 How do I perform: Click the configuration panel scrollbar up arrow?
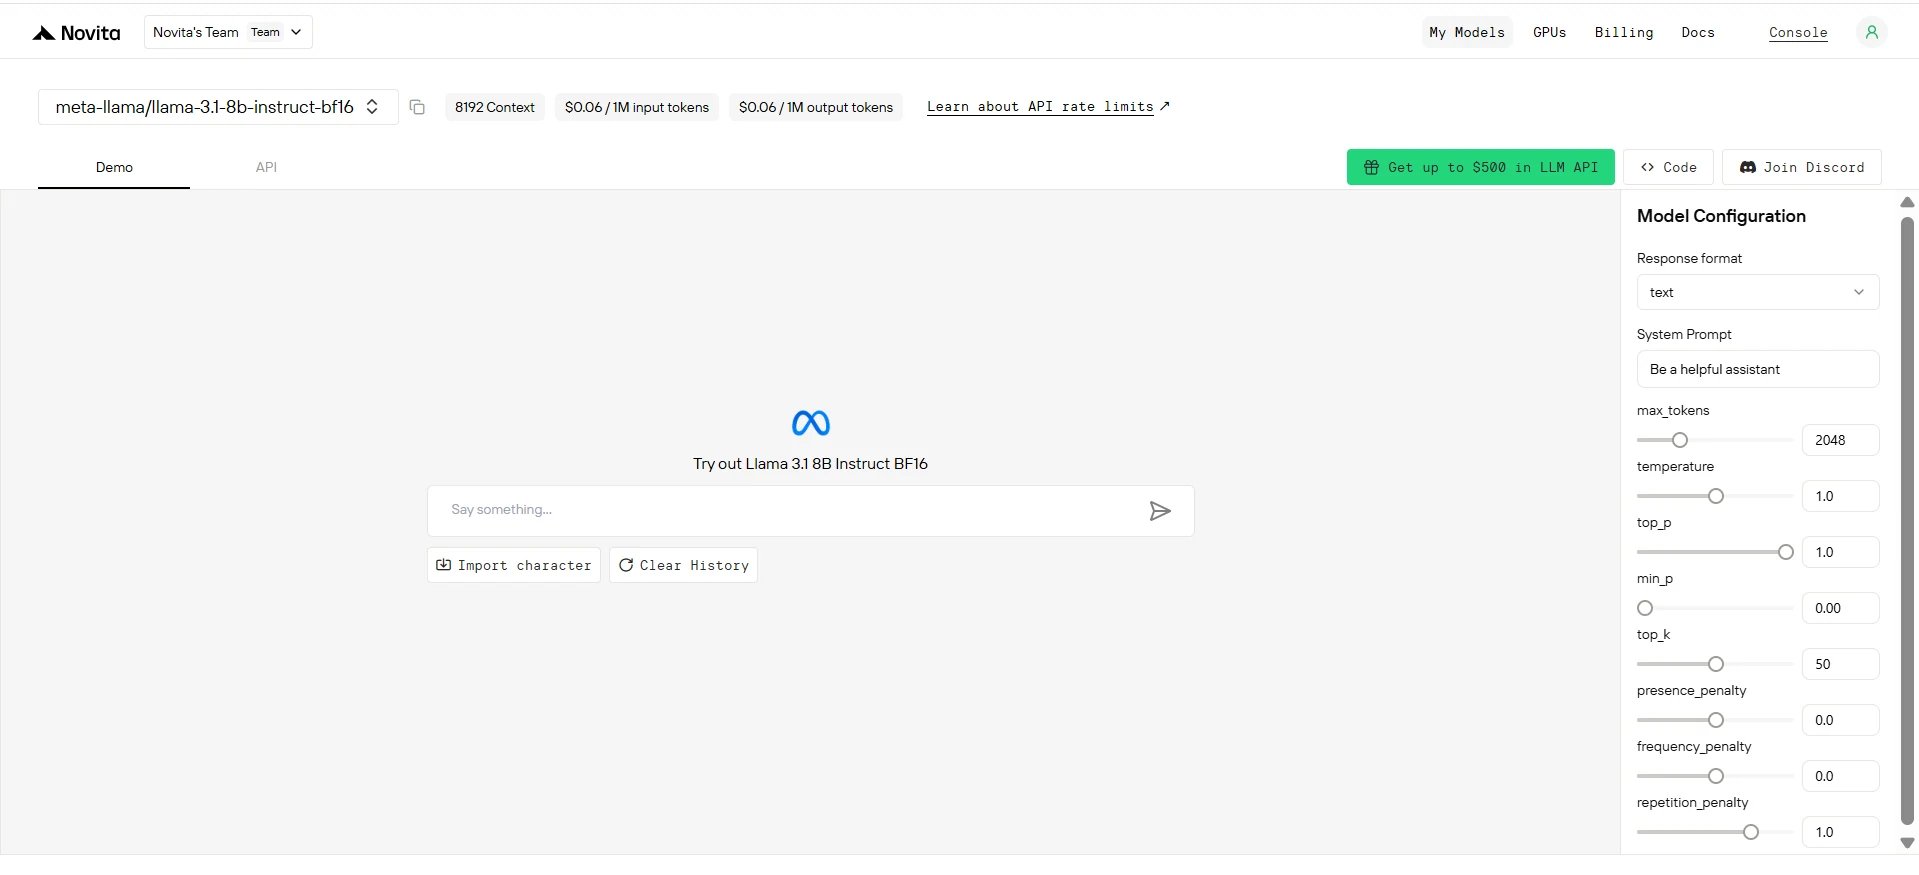[1907, 202]
